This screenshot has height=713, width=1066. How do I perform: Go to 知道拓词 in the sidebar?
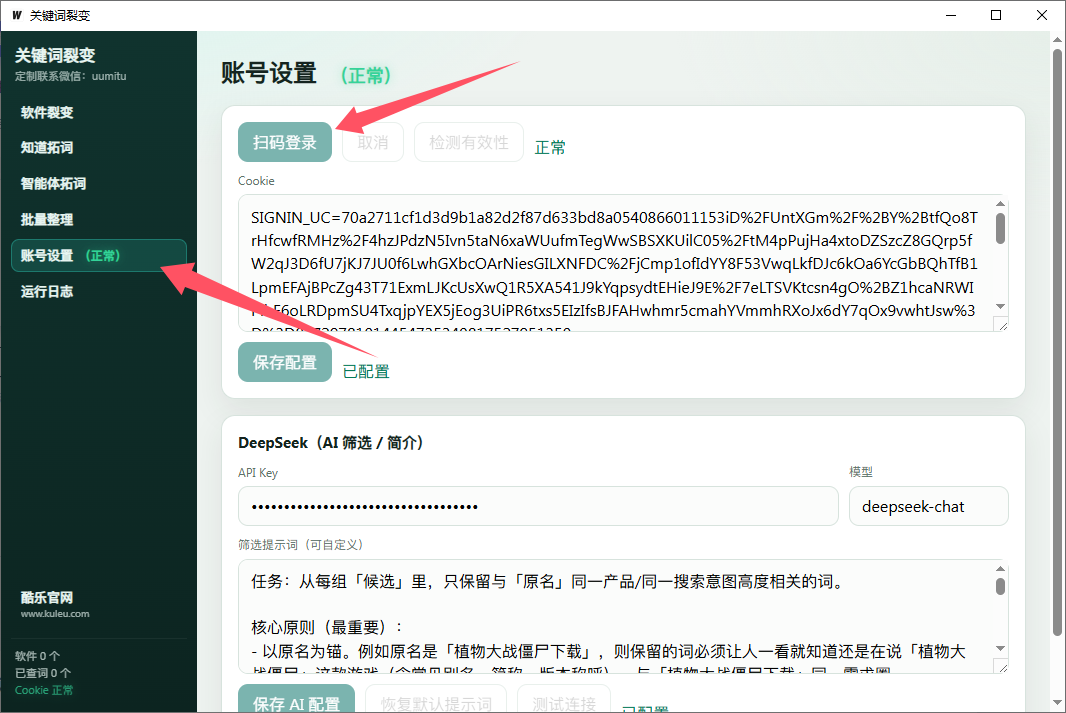pos(47,147)
